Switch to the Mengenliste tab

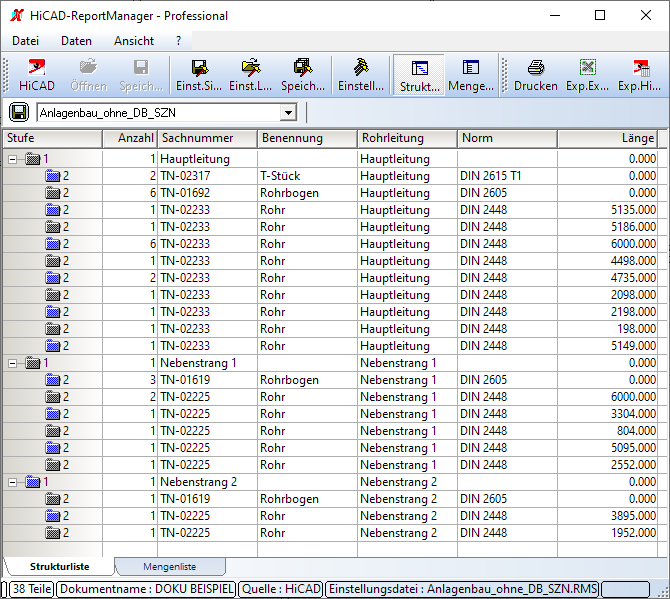(169, 567)
